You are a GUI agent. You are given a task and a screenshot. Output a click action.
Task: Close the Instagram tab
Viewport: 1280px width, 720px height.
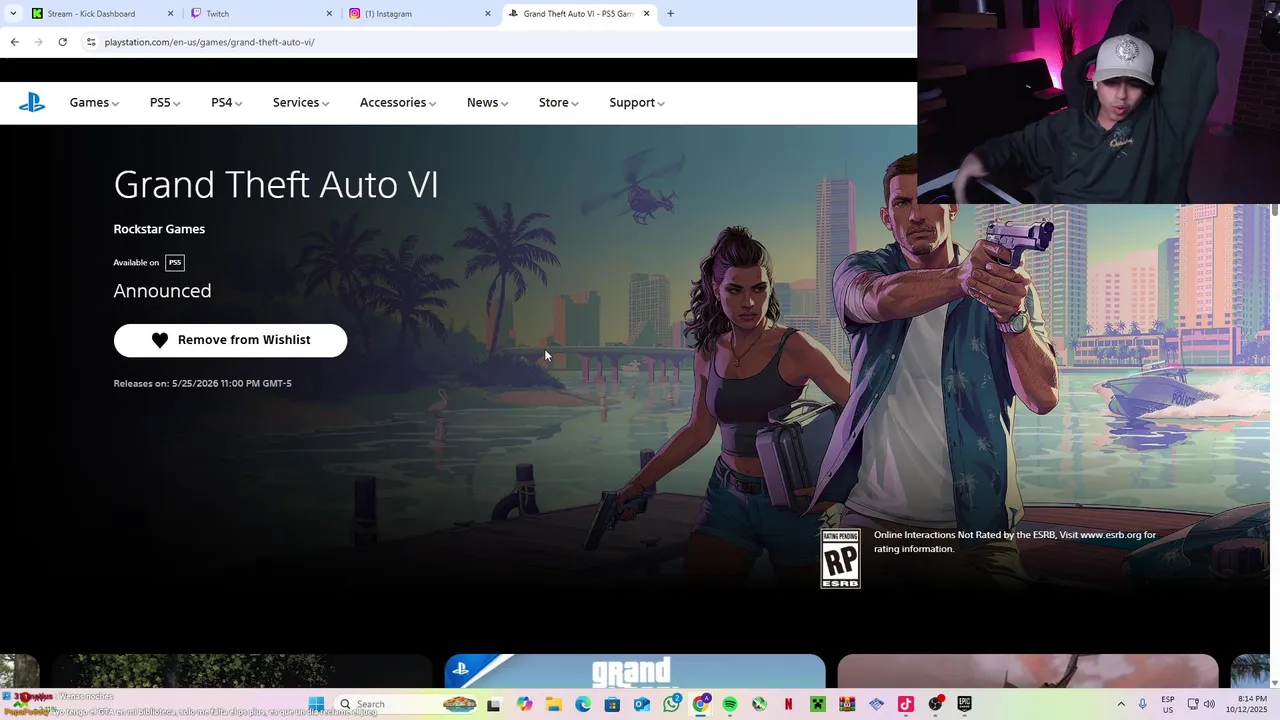pyautogui.click(x=488, y=14)
